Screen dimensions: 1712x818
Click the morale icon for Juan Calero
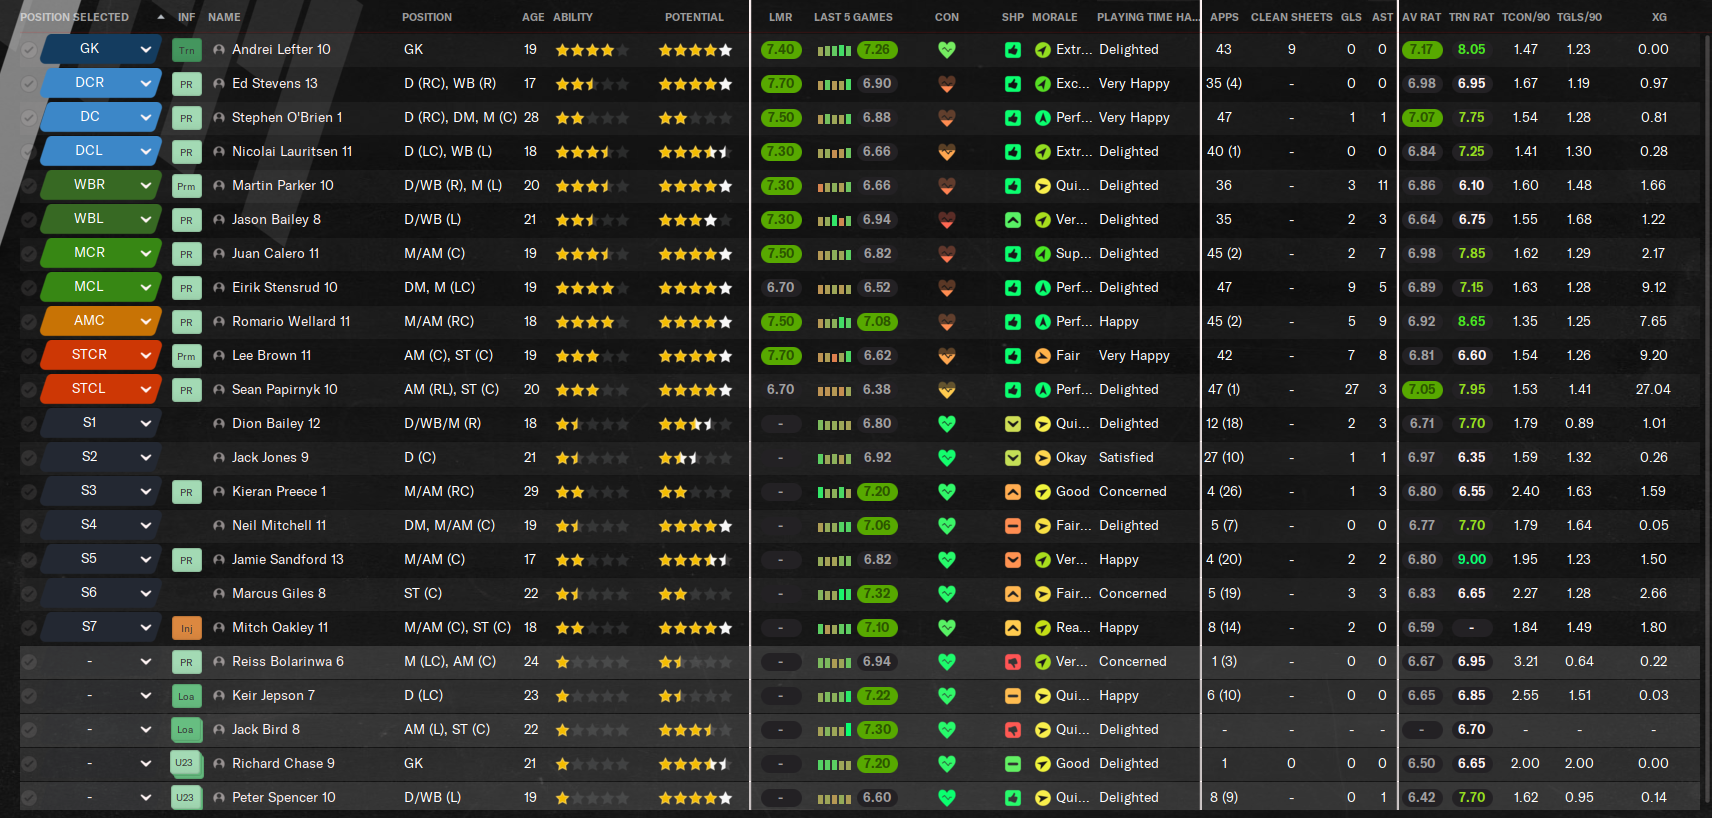click(1042, 254)
